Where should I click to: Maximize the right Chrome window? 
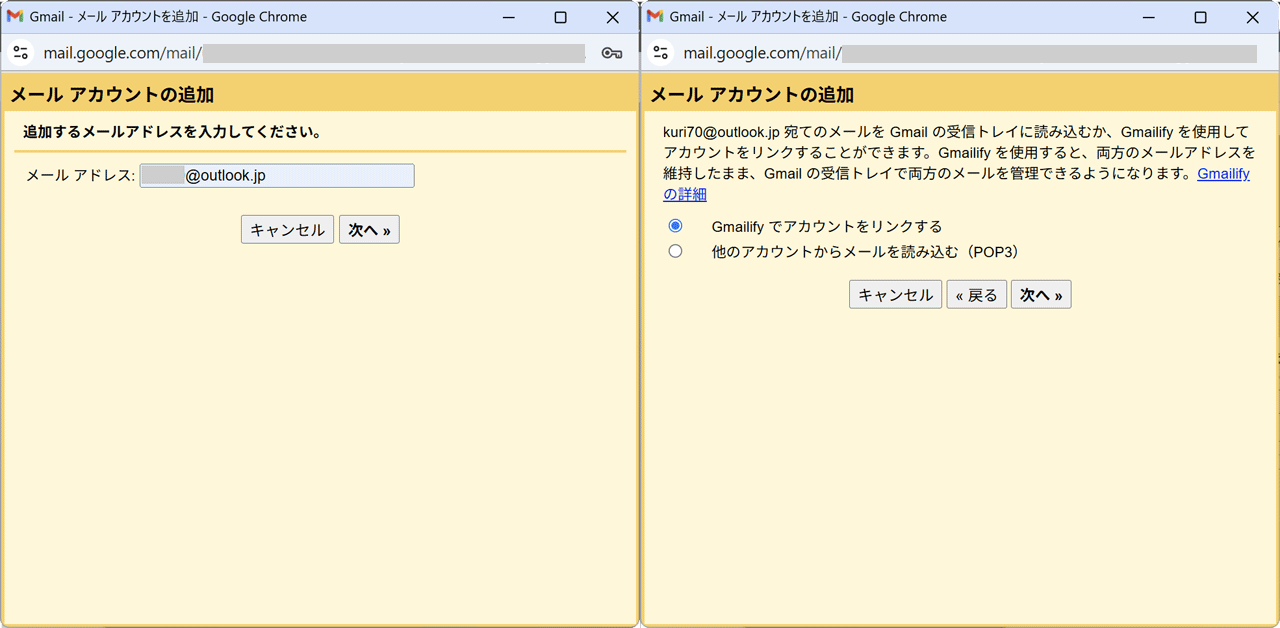click(1200, 17)
